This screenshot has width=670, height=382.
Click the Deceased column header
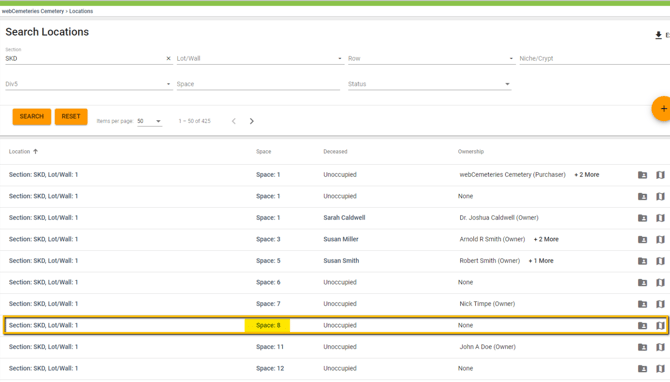[335, 152]
